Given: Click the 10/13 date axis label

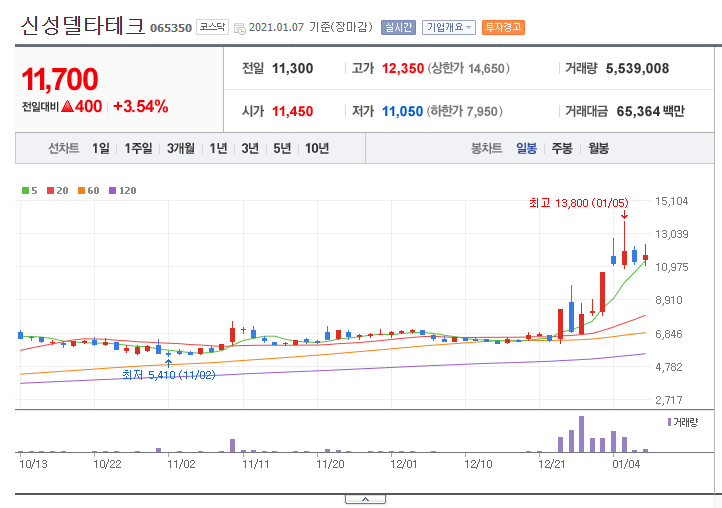Looking at the screenshot, I should 33,464.
